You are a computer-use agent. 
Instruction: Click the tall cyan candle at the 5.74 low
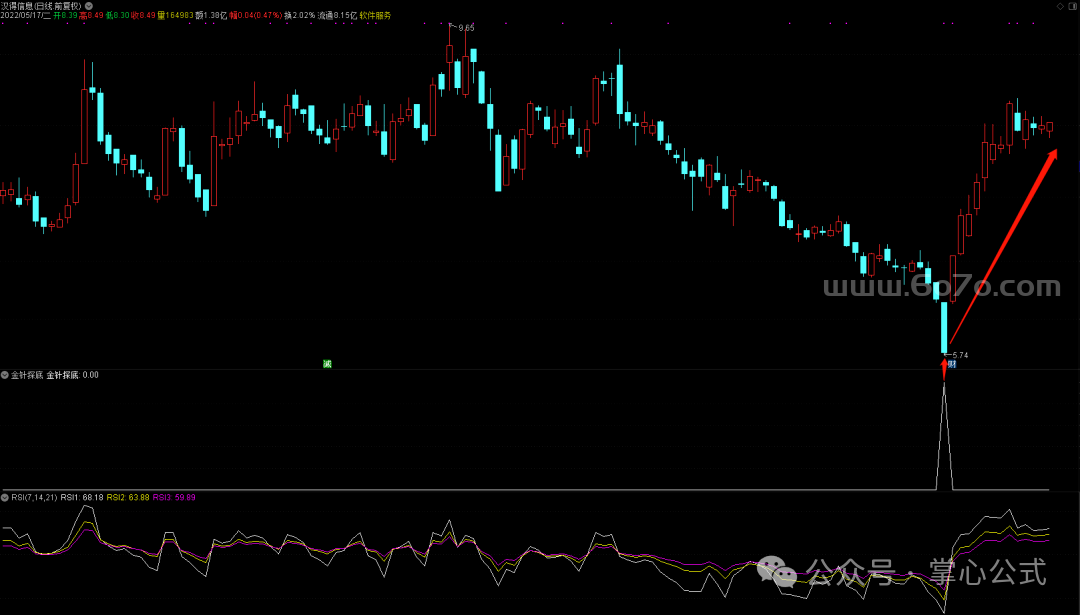(x=943, y=327)
